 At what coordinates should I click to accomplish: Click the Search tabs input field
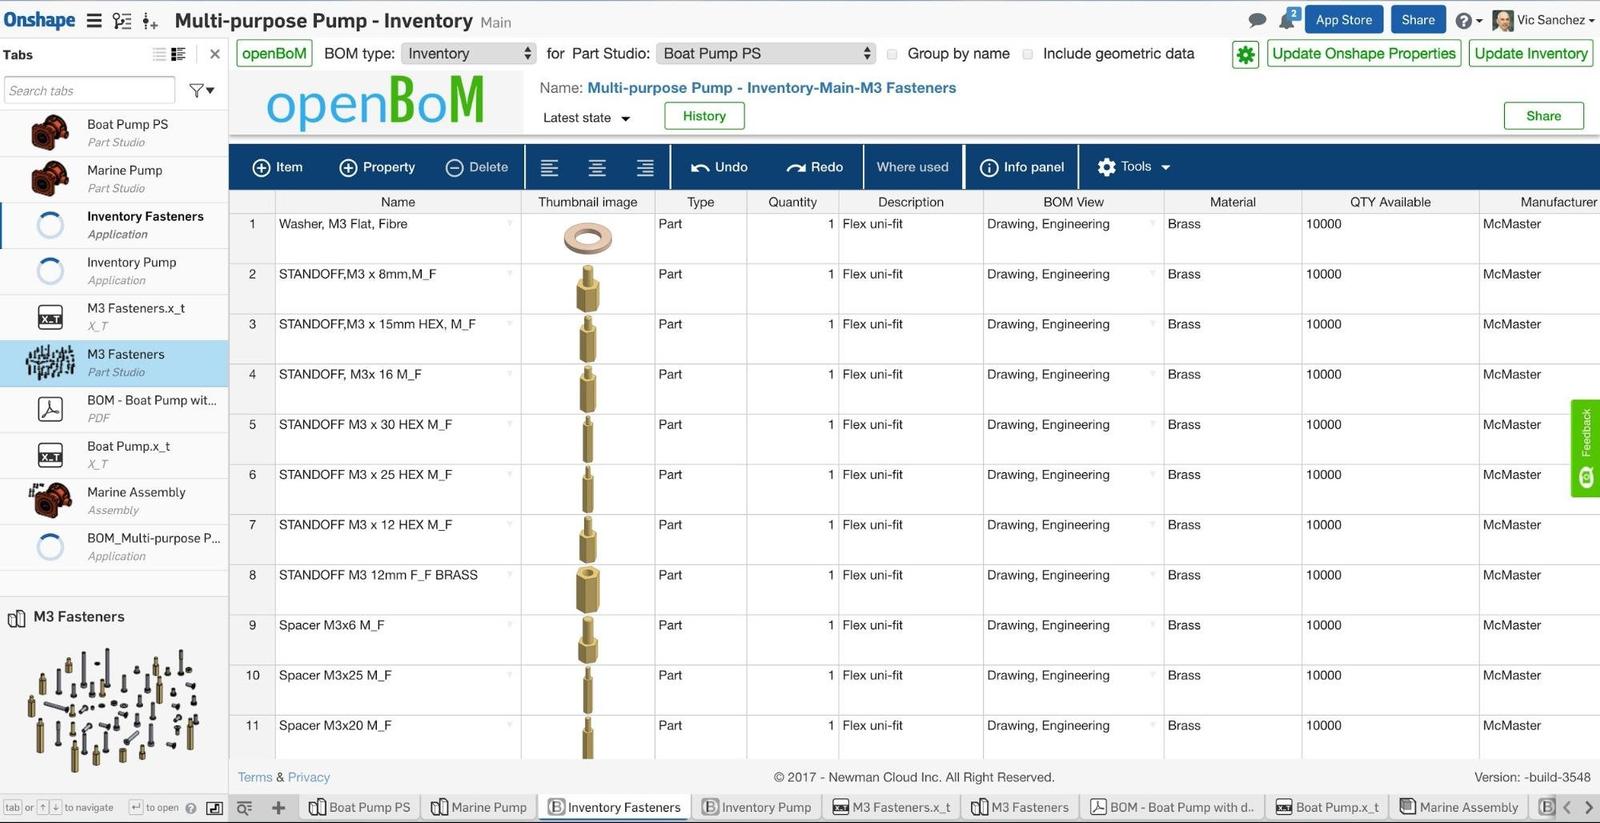pyautogui.click(x=90, y=91)
